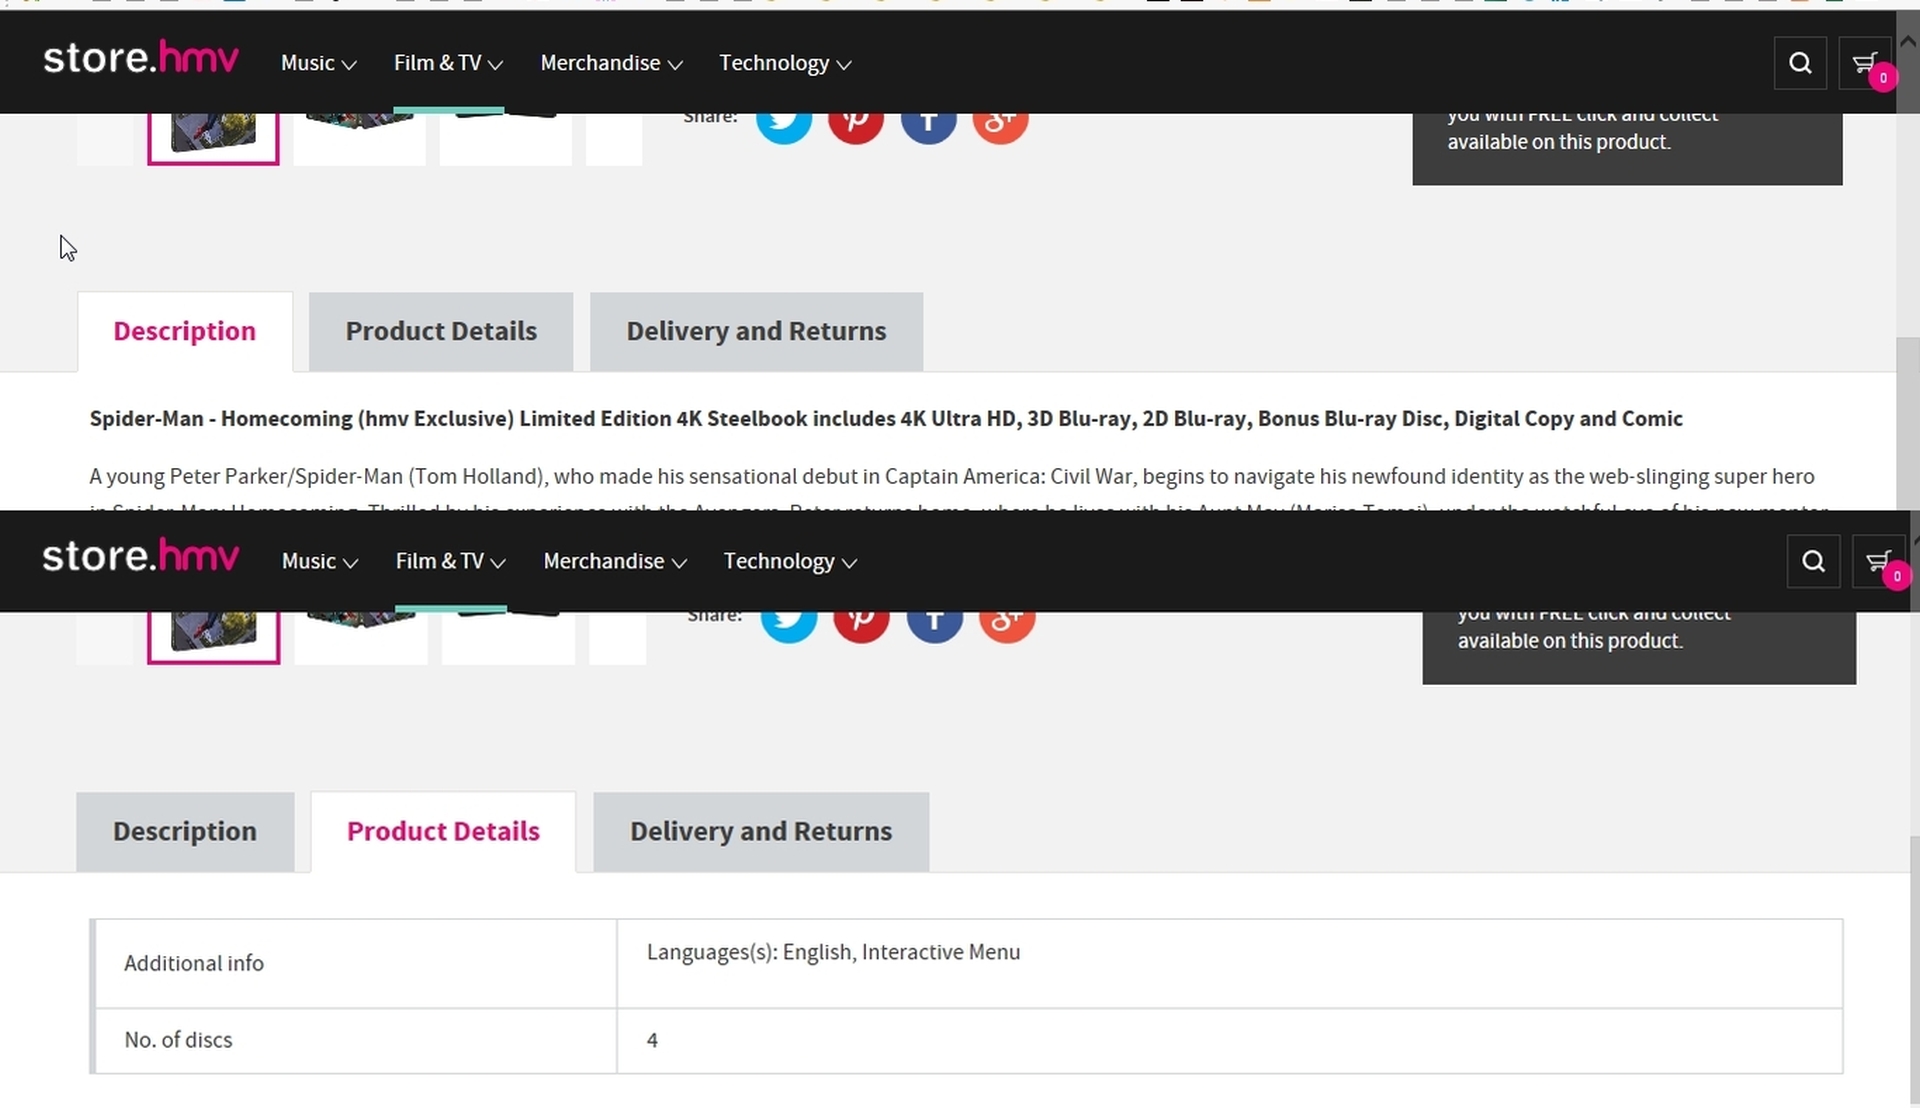Share on Twitter in the lower page copy
Image resolution: width=1920 pixels, height=1108 pixels.
[789, 624]
